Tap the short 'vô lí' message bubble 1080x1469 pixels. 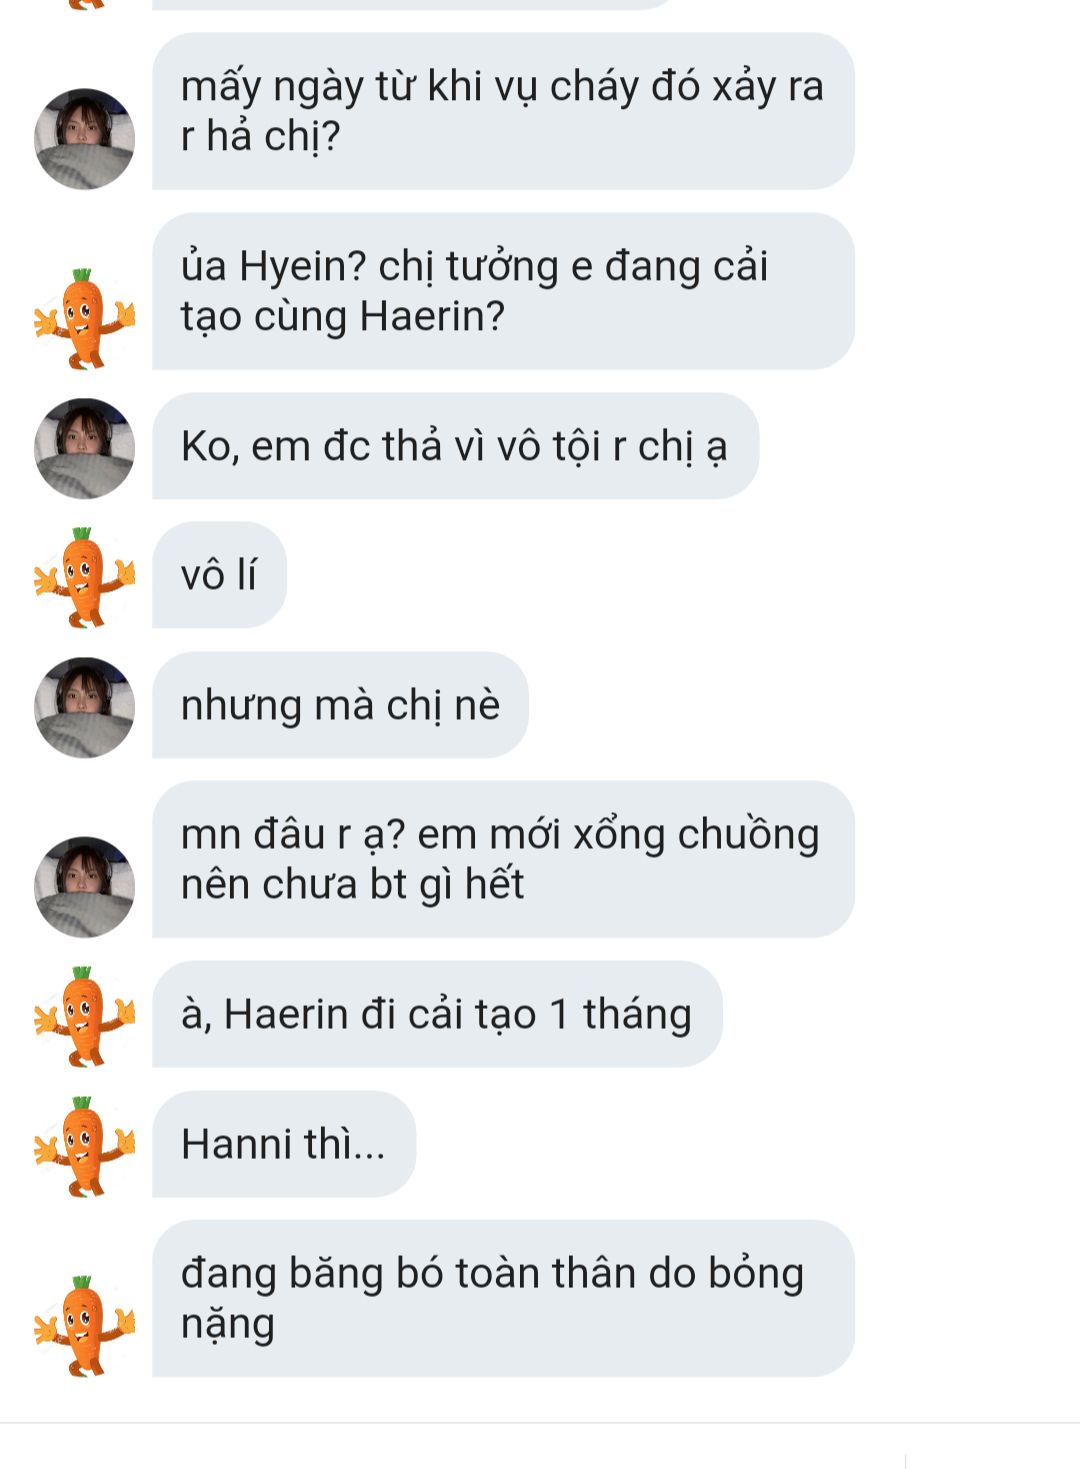[x=219, y=575]
